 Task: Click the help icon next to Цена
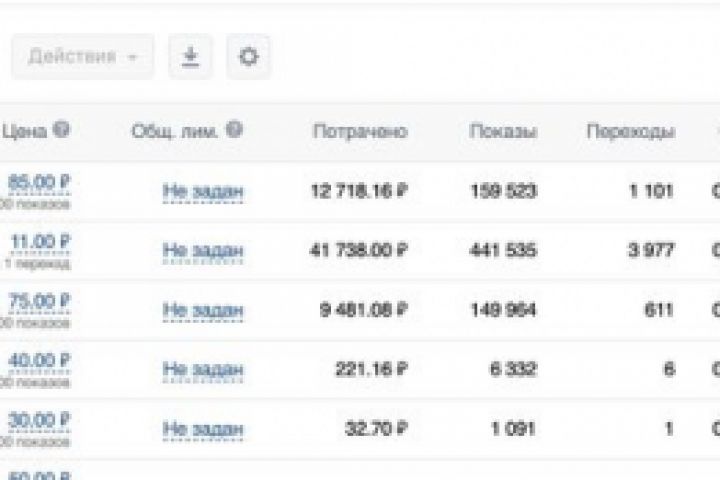click(x=62, y=130)
